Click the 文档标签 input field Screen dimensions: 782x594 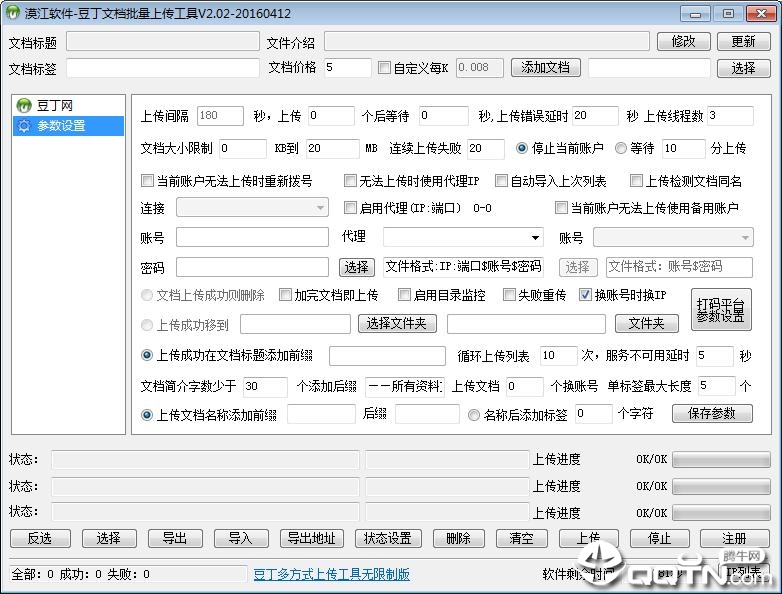(x=163, y=68)
